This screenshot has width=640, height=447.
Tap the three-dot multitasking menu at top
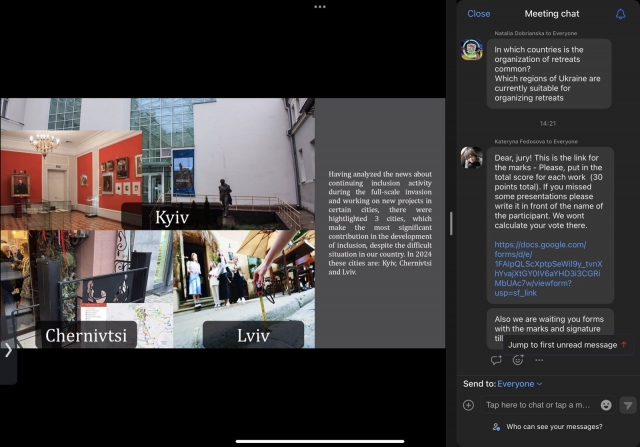click(x=320, y=6)
